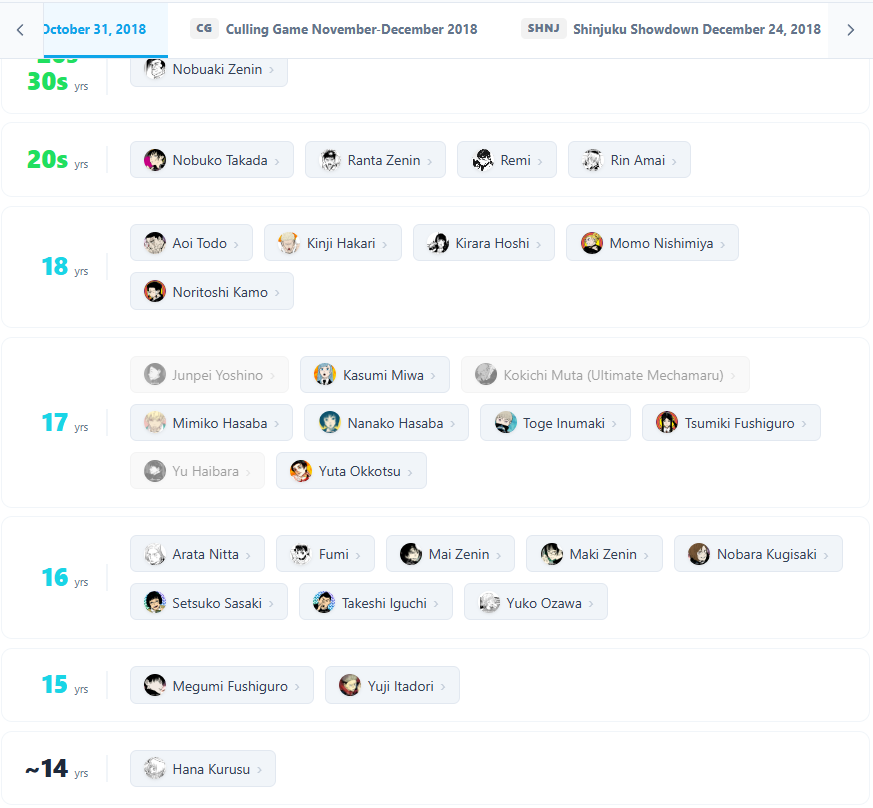Switch to Culling Game November-December 2018 tab
The image size is (873, 808).
pyautogui.click(x=334, y=29)
